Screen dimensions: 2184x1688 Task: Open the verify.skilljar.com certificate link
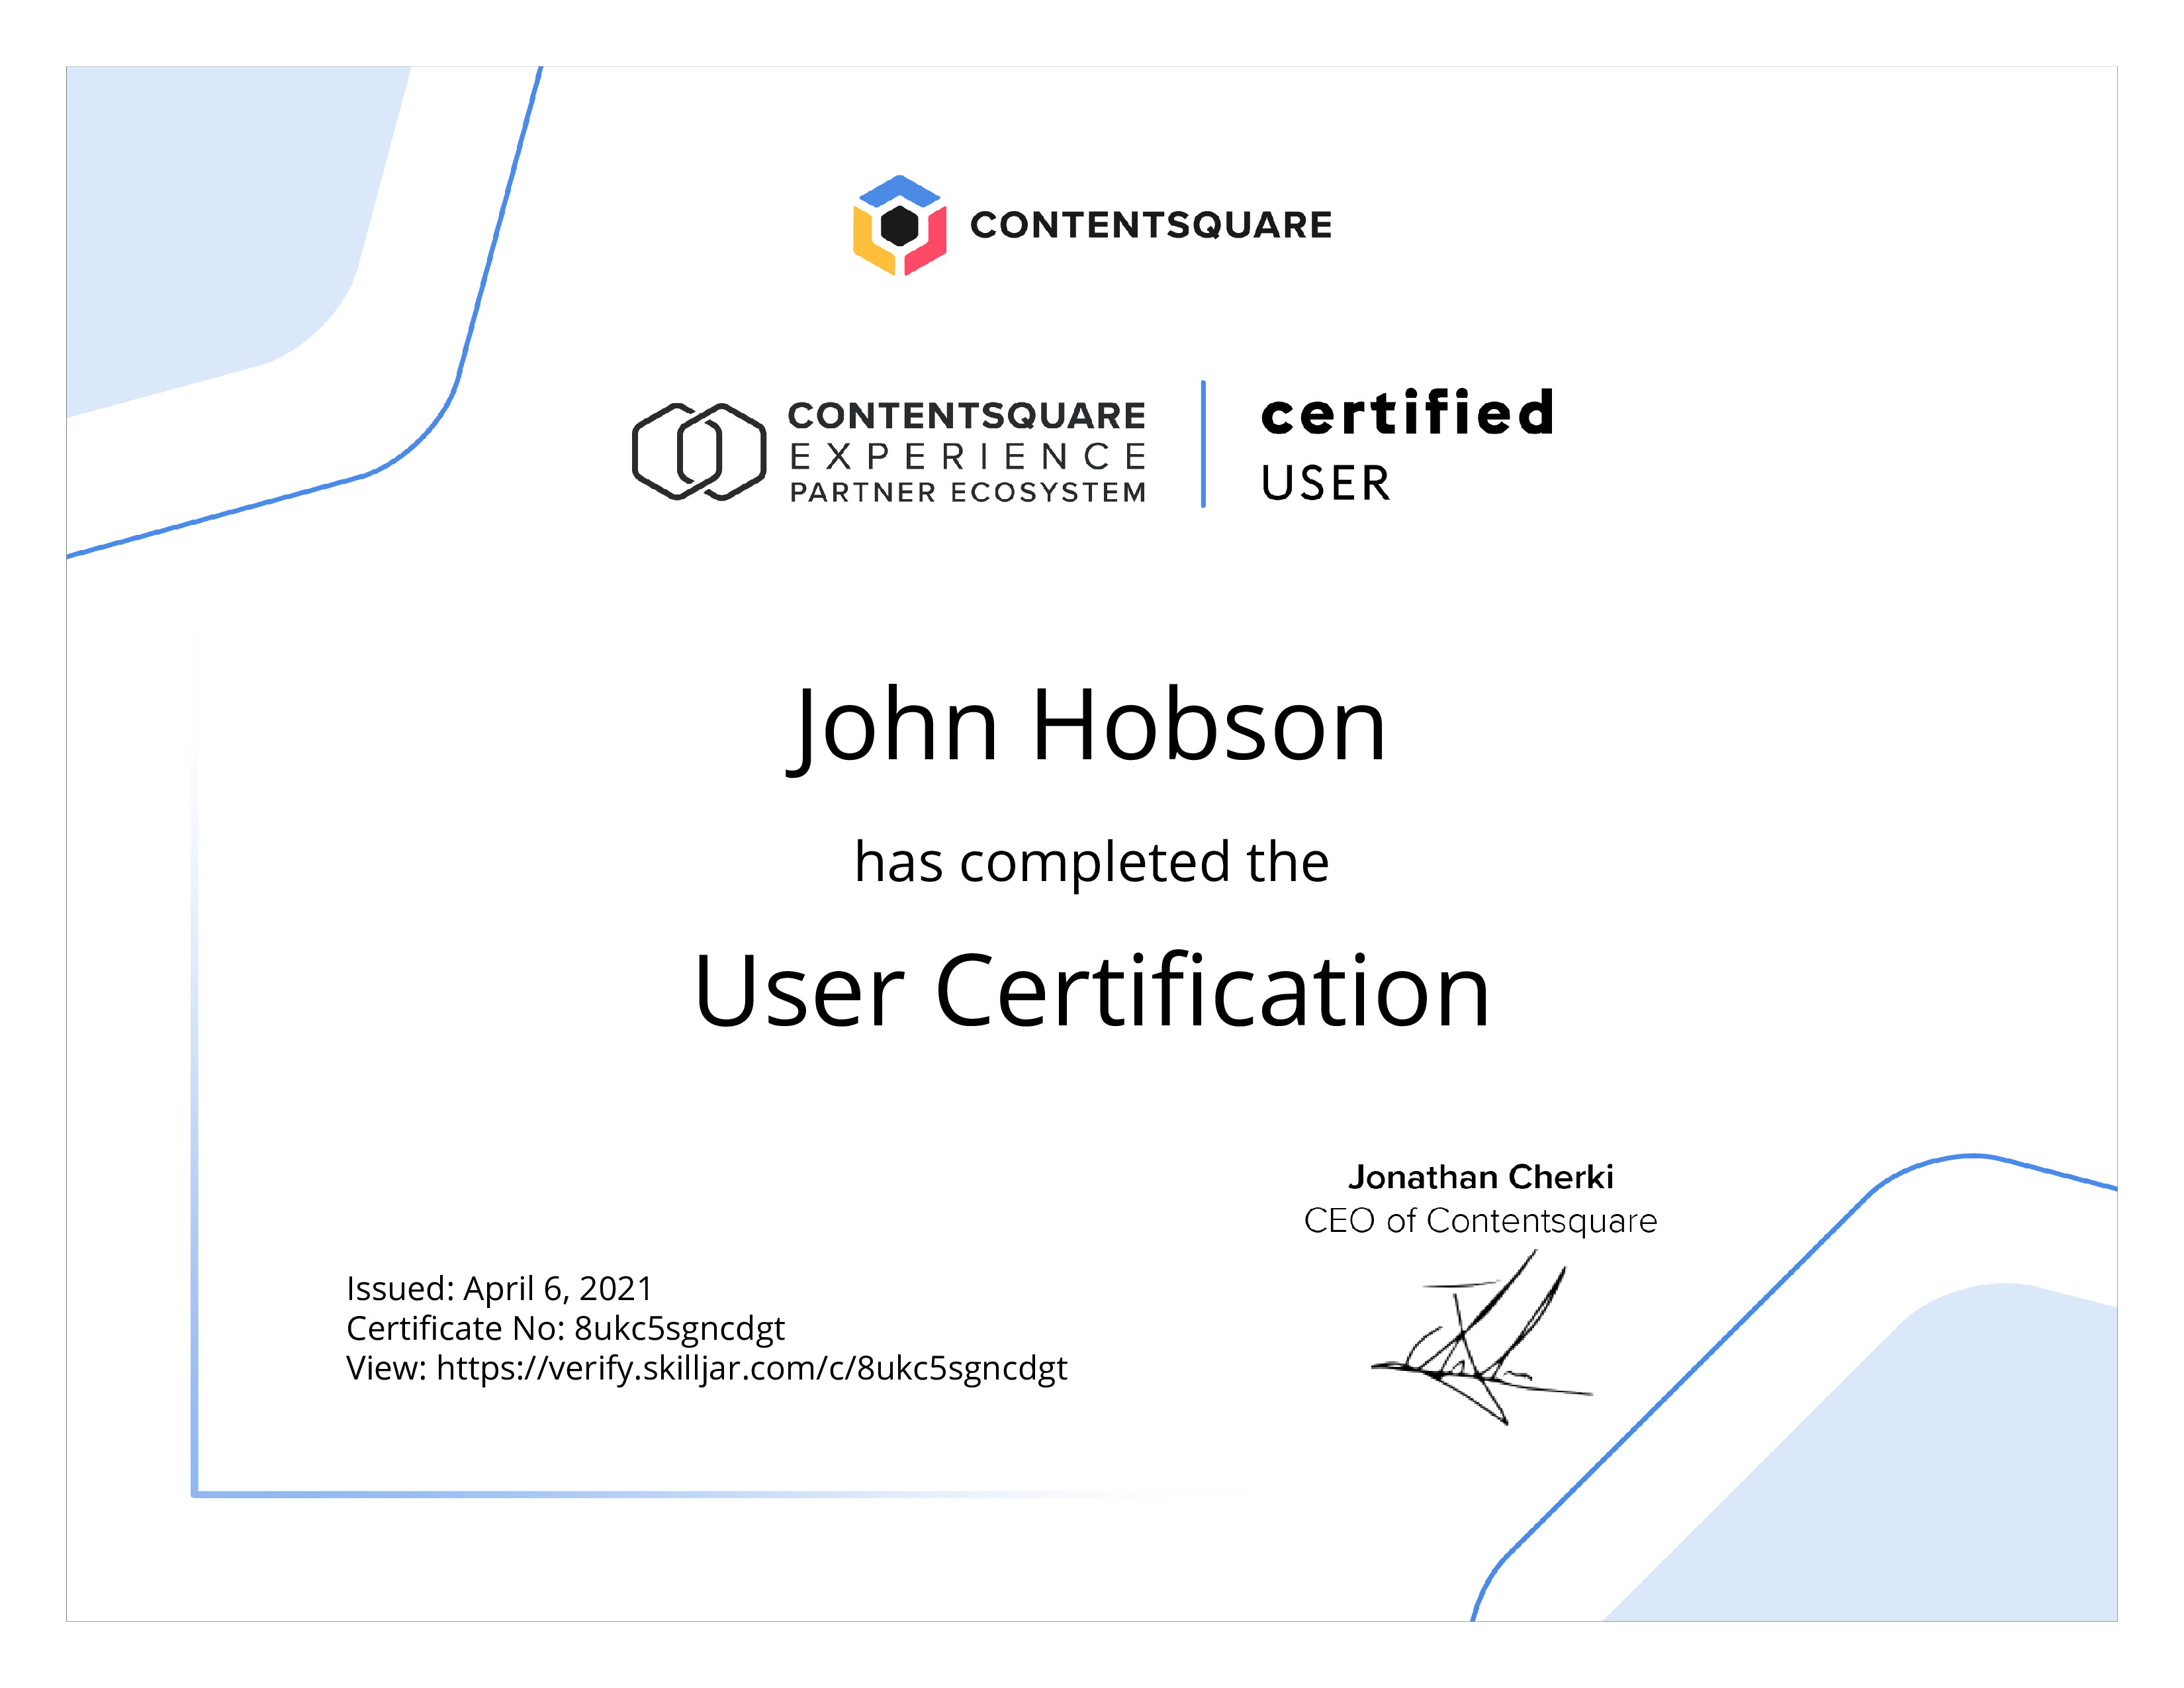[752, 1368]
